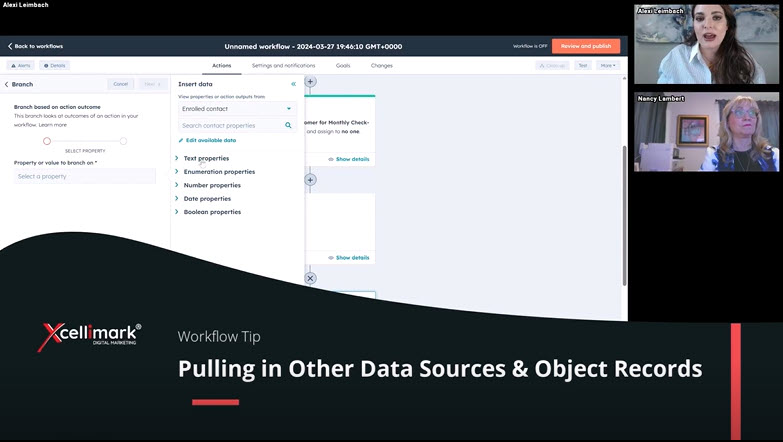783x442 pixels.
Task: Open the Details button with info icon
Action: pyautogui.click(x=54, y=65)
